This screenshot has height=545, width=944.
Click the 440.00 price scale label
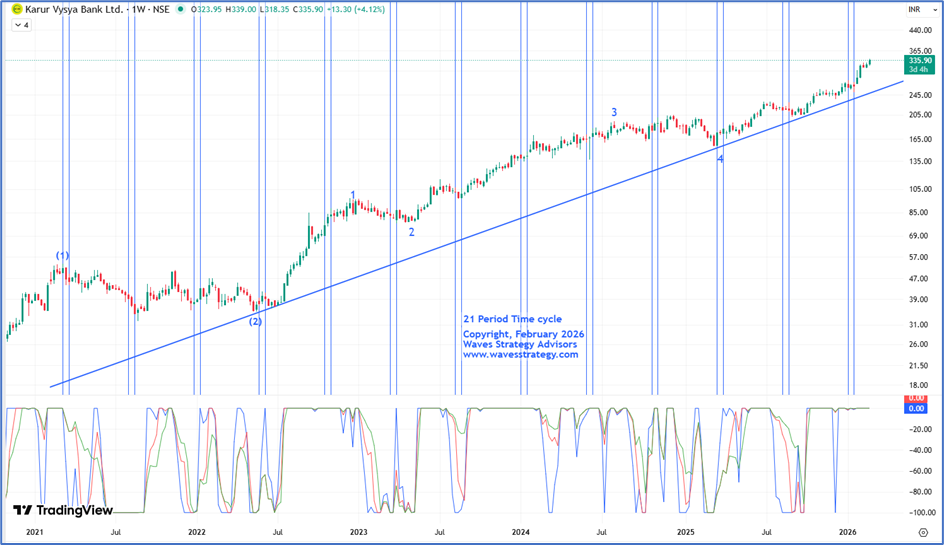coord(921,31)
